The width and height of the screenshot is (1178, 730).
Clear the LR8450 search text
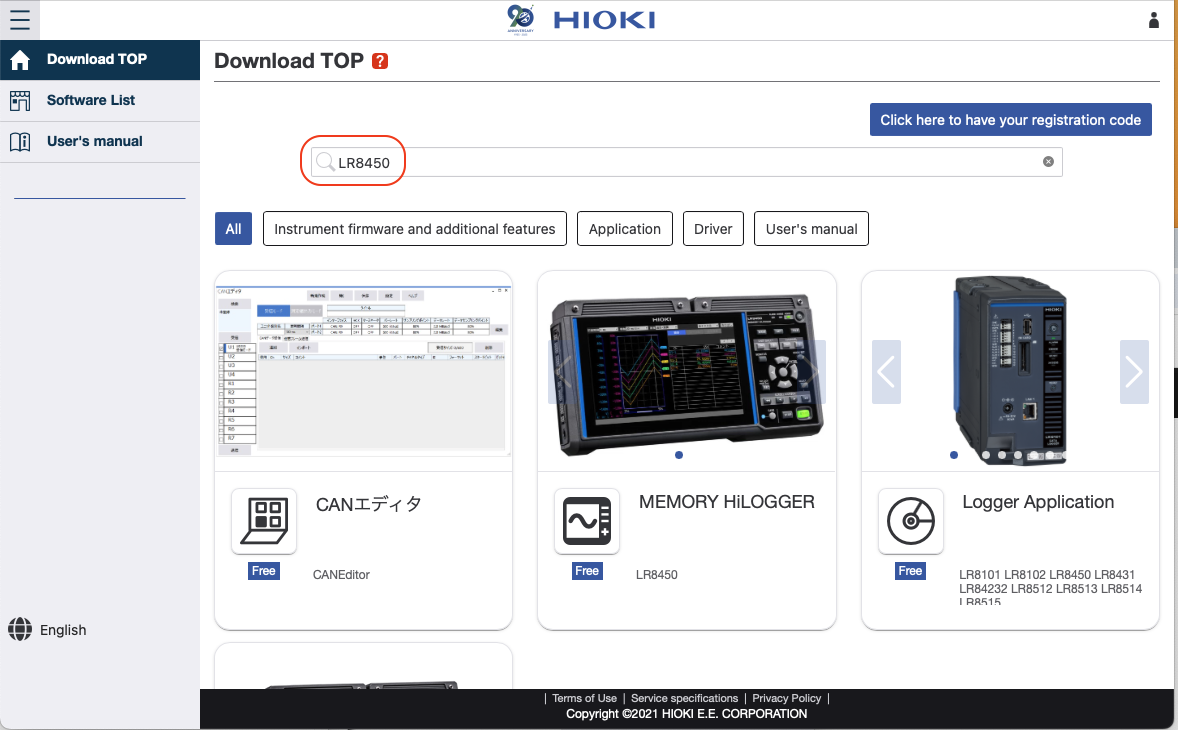pos(1048,161)
